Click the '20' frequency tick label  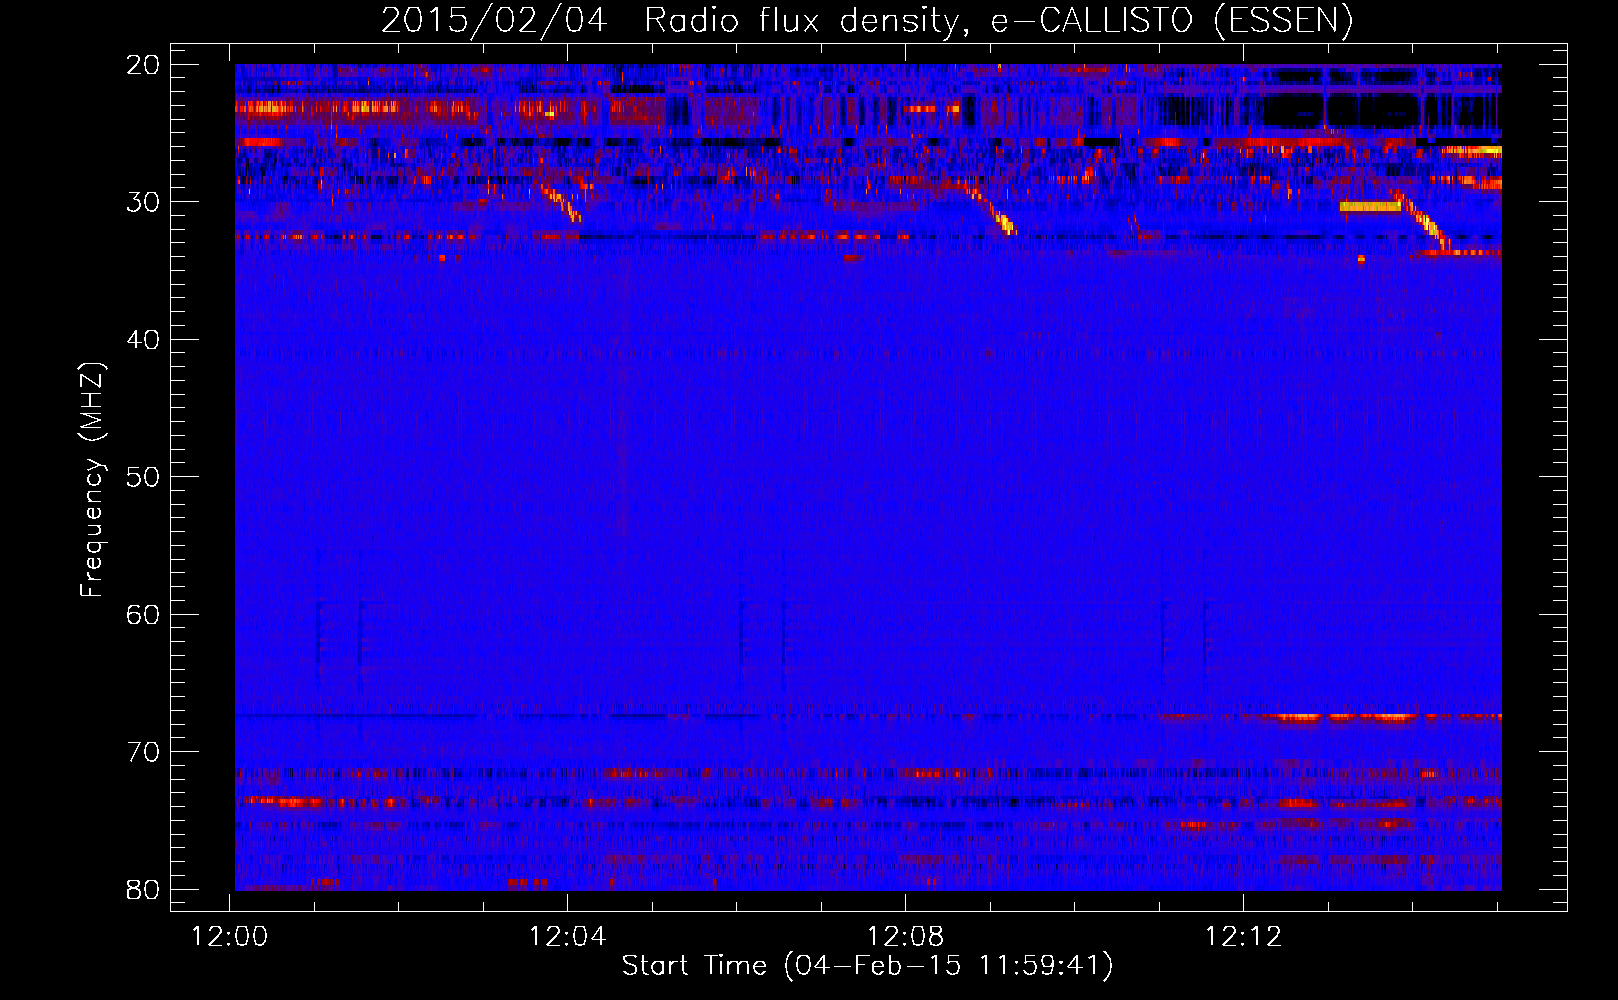(144, 65)
